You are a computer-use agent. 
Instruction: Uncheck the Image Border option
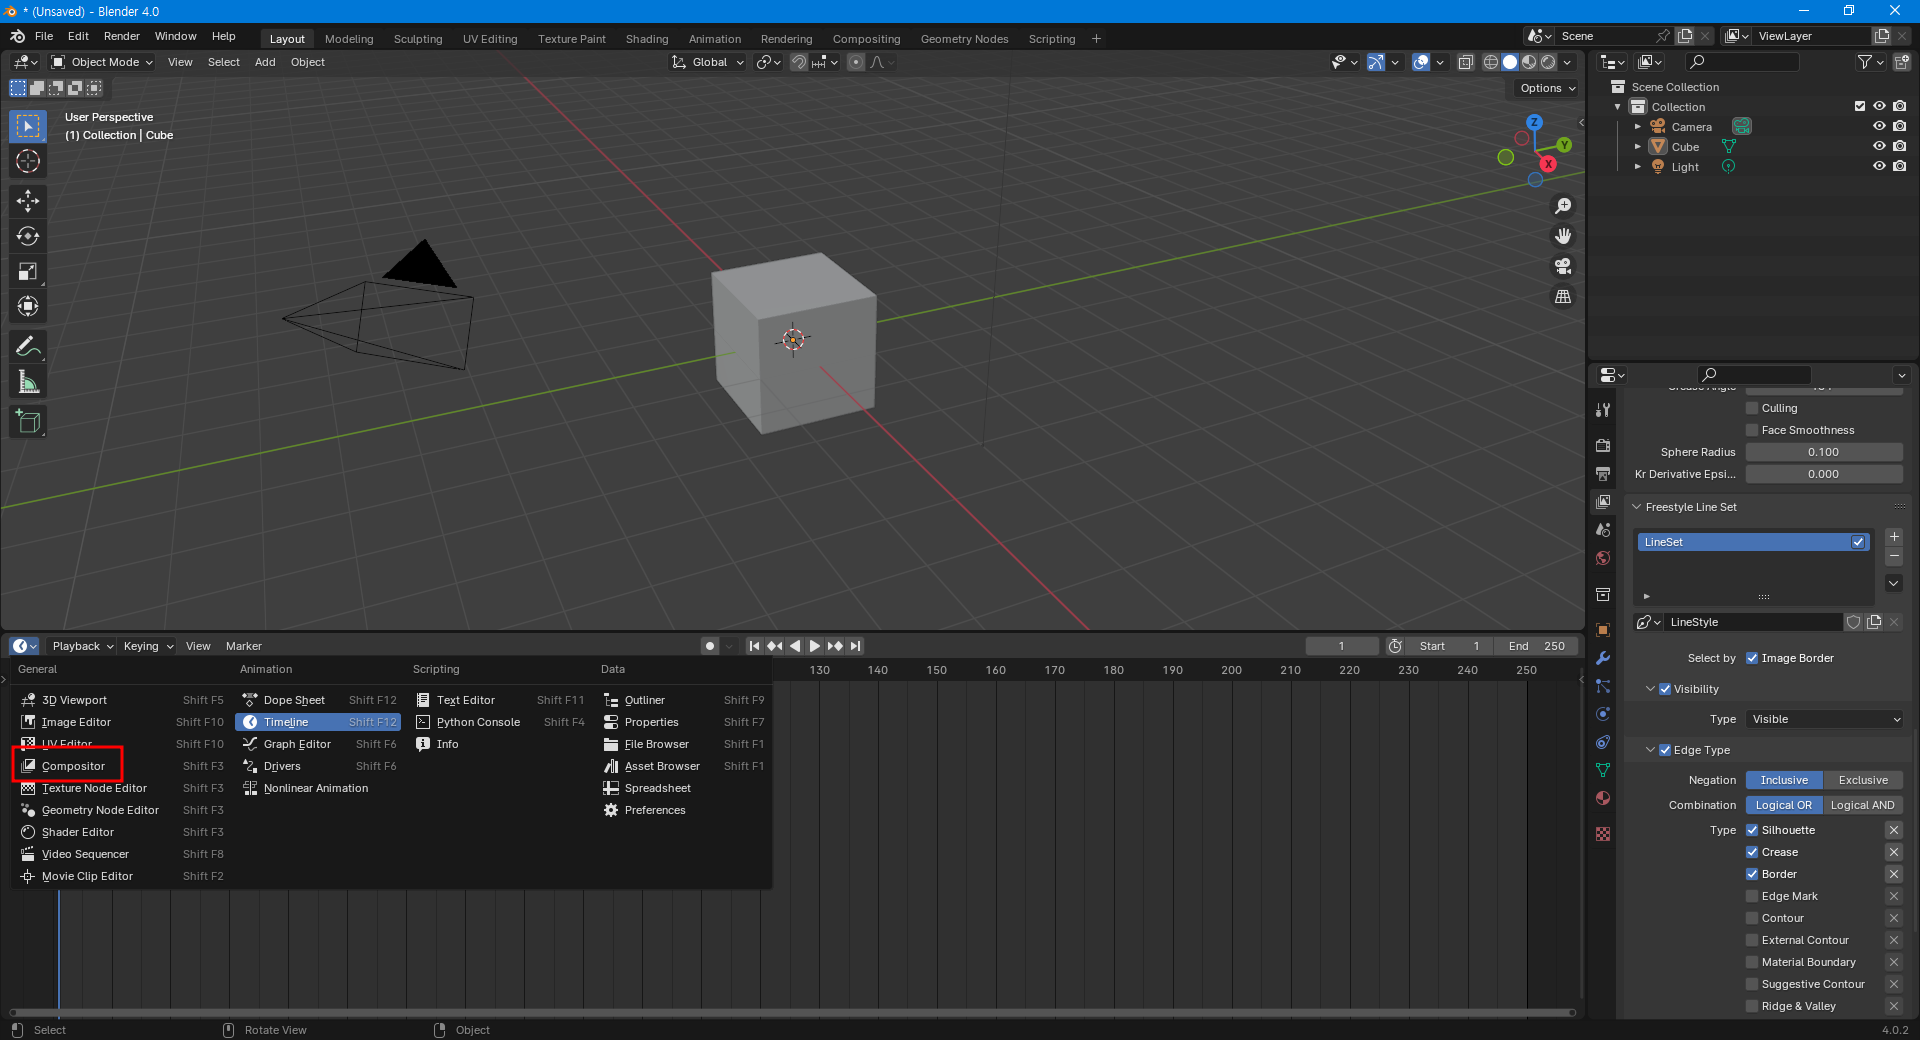click(x=1752, y=658)
